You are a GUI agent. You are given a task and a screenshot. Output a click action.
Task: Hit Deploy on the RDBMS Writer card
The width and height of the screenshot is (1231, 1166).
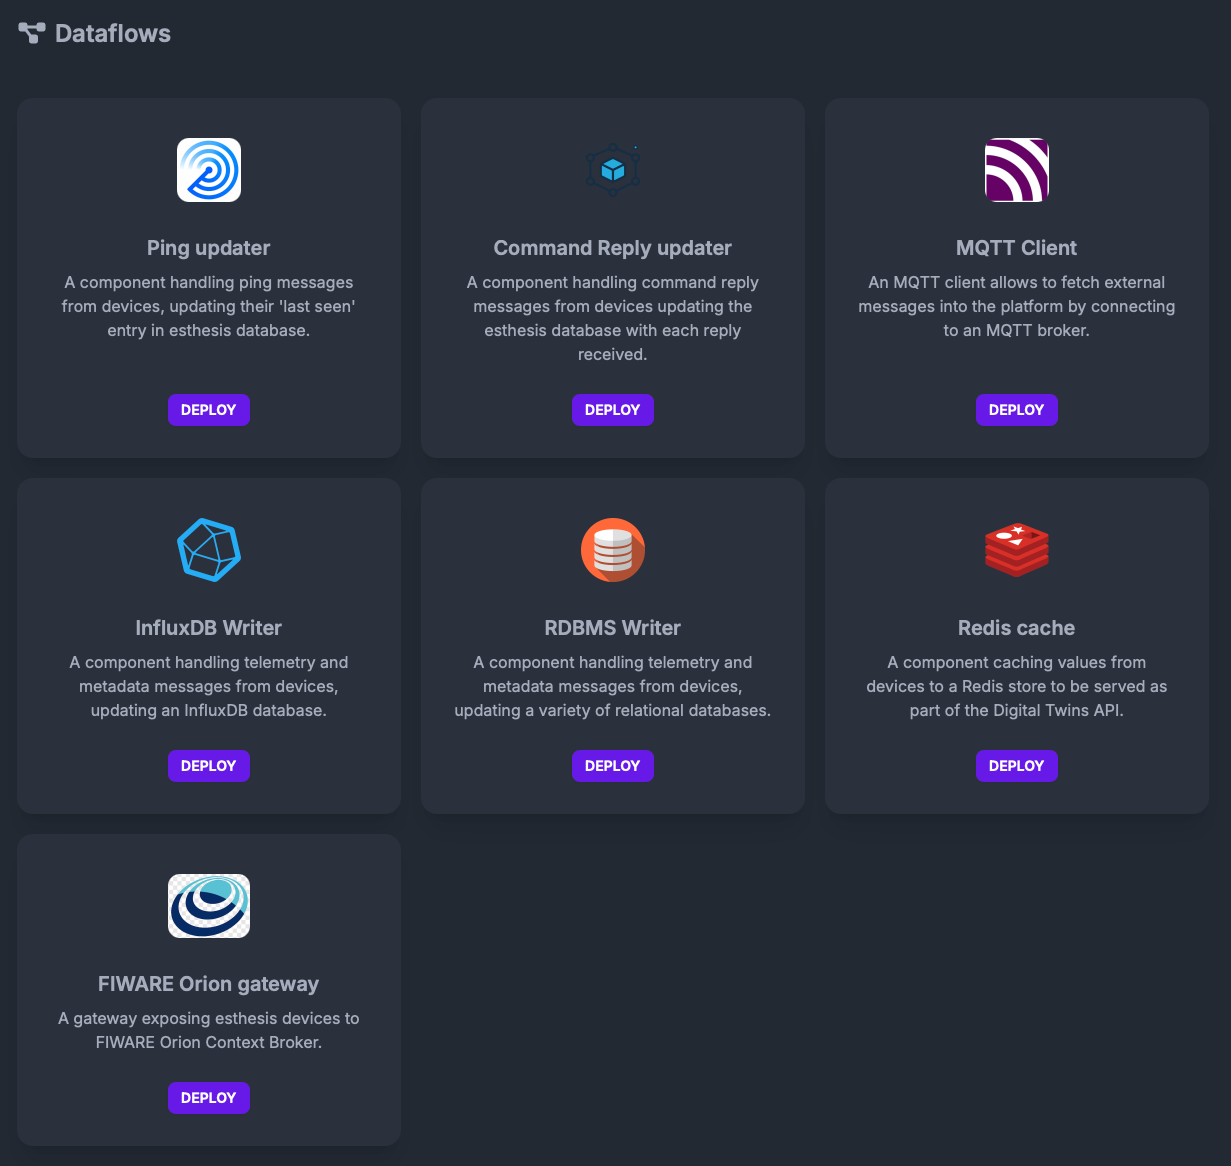click(x=613, y=766)
